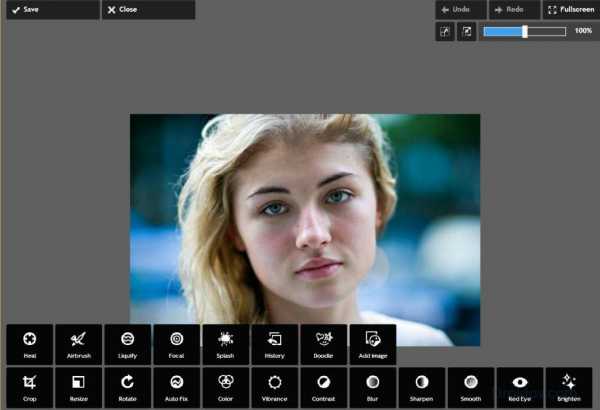Open the Liquify tool

[x=127, y=344]
